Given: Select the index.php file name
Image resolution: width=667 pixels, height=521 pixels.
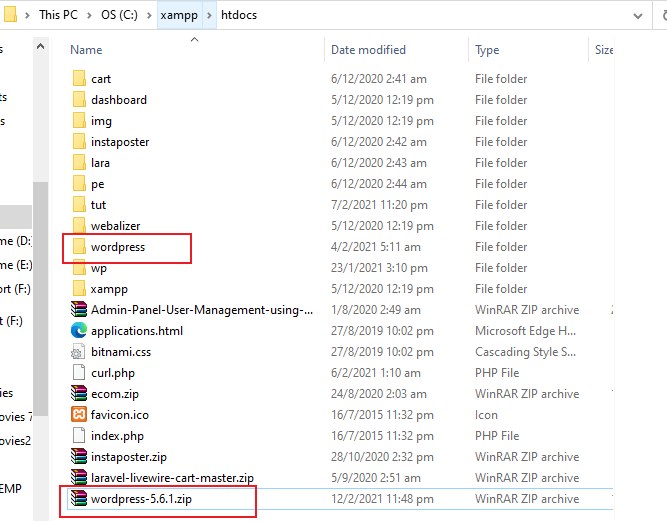Looking at the screenshot, I should coord(117,436).
